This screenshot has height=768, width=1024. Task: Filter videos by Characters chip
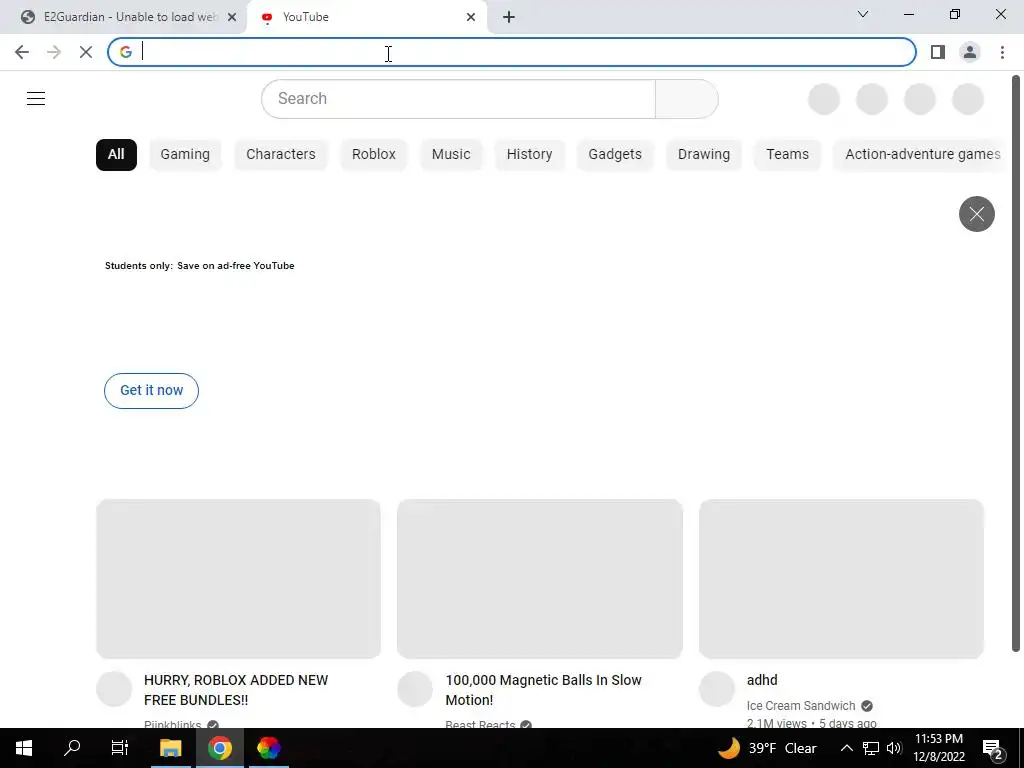click(281, 155)
